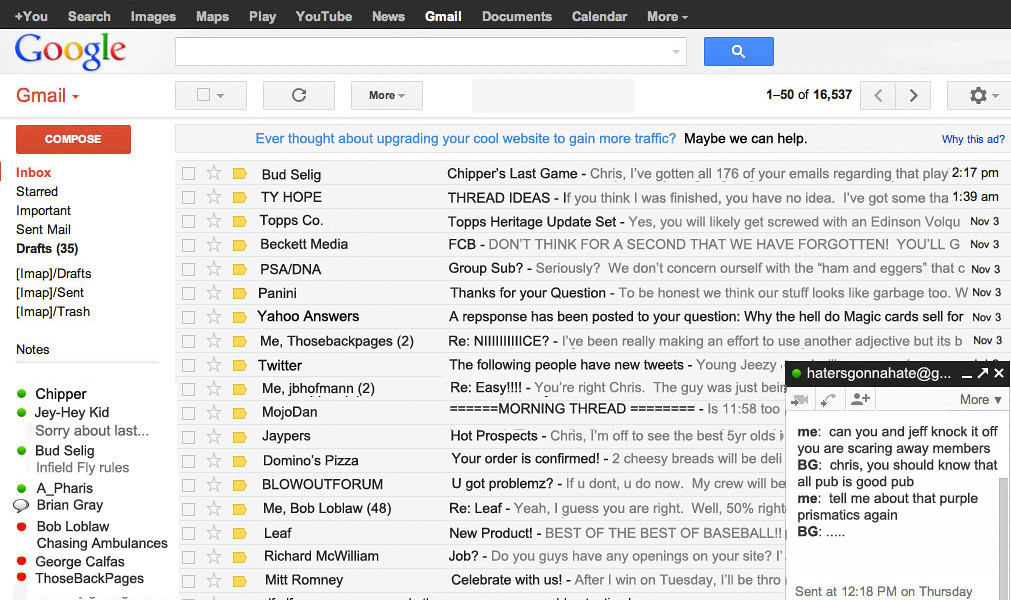Select the Topps Co. email checkbox
This screenshot has width=1011, height=600.
[x=188, y=221]
